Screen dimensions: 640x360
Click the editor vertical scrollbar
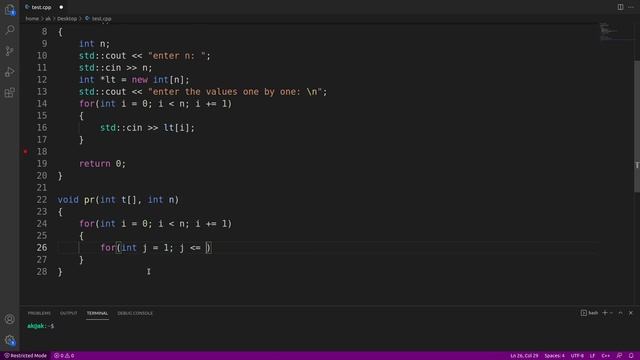637,126
